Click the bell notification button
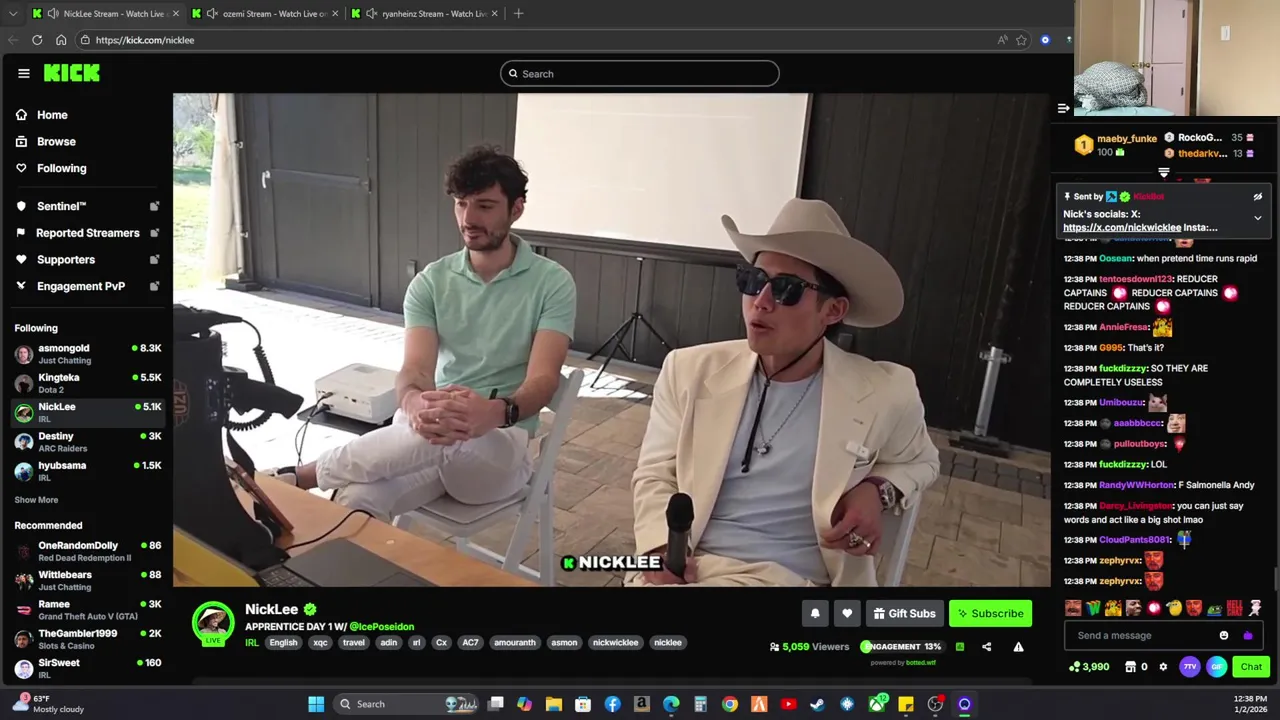 tap(815, 614)
